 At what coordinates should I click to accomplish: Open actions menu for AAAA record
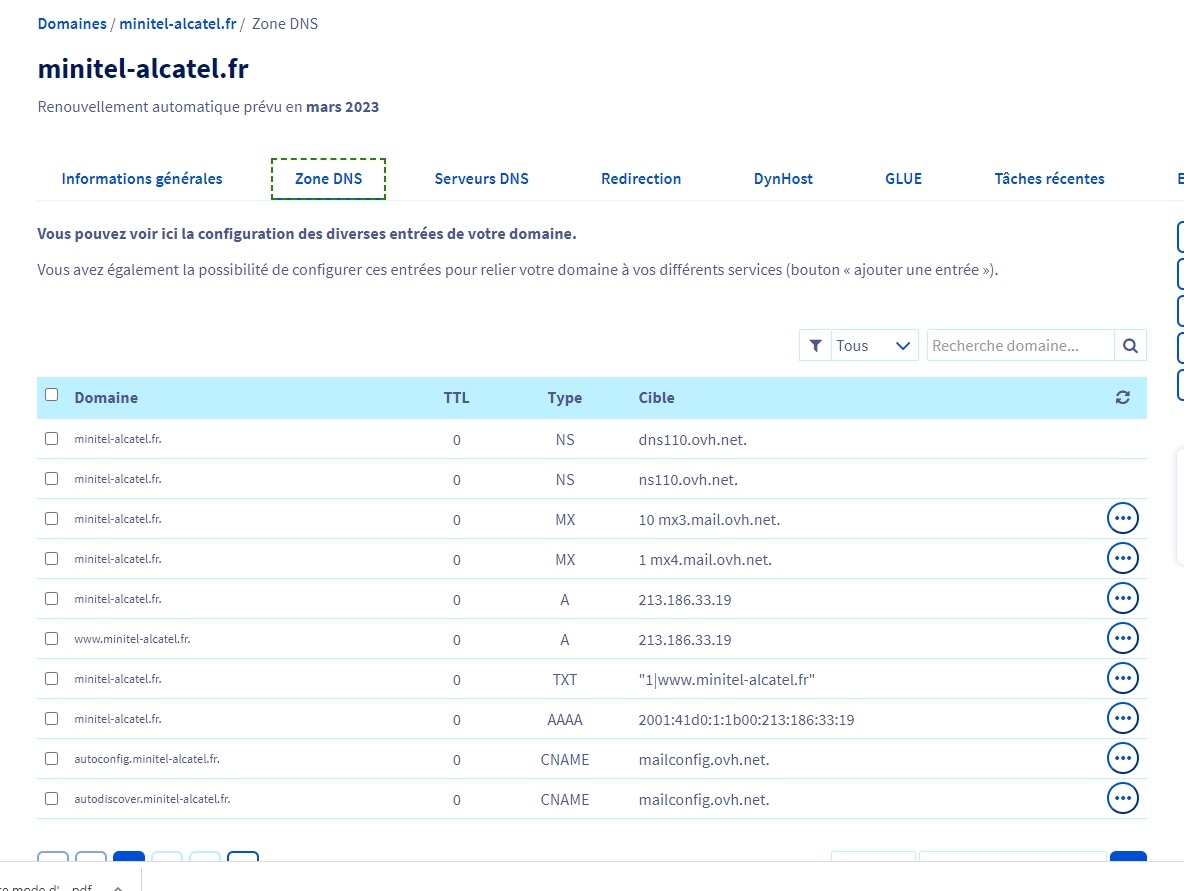[1122, 719]
